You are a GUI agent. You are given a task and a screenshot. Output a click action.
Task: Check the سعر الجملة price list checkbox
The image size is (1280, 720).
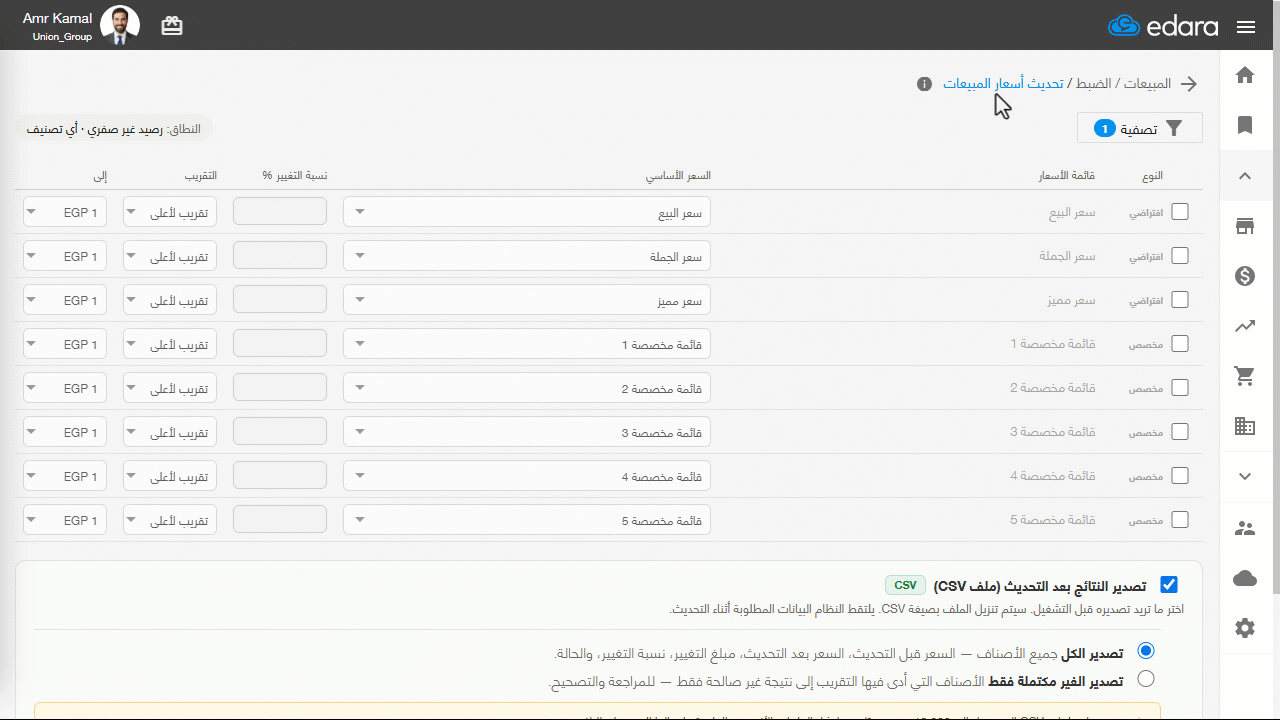(1180, 256)
